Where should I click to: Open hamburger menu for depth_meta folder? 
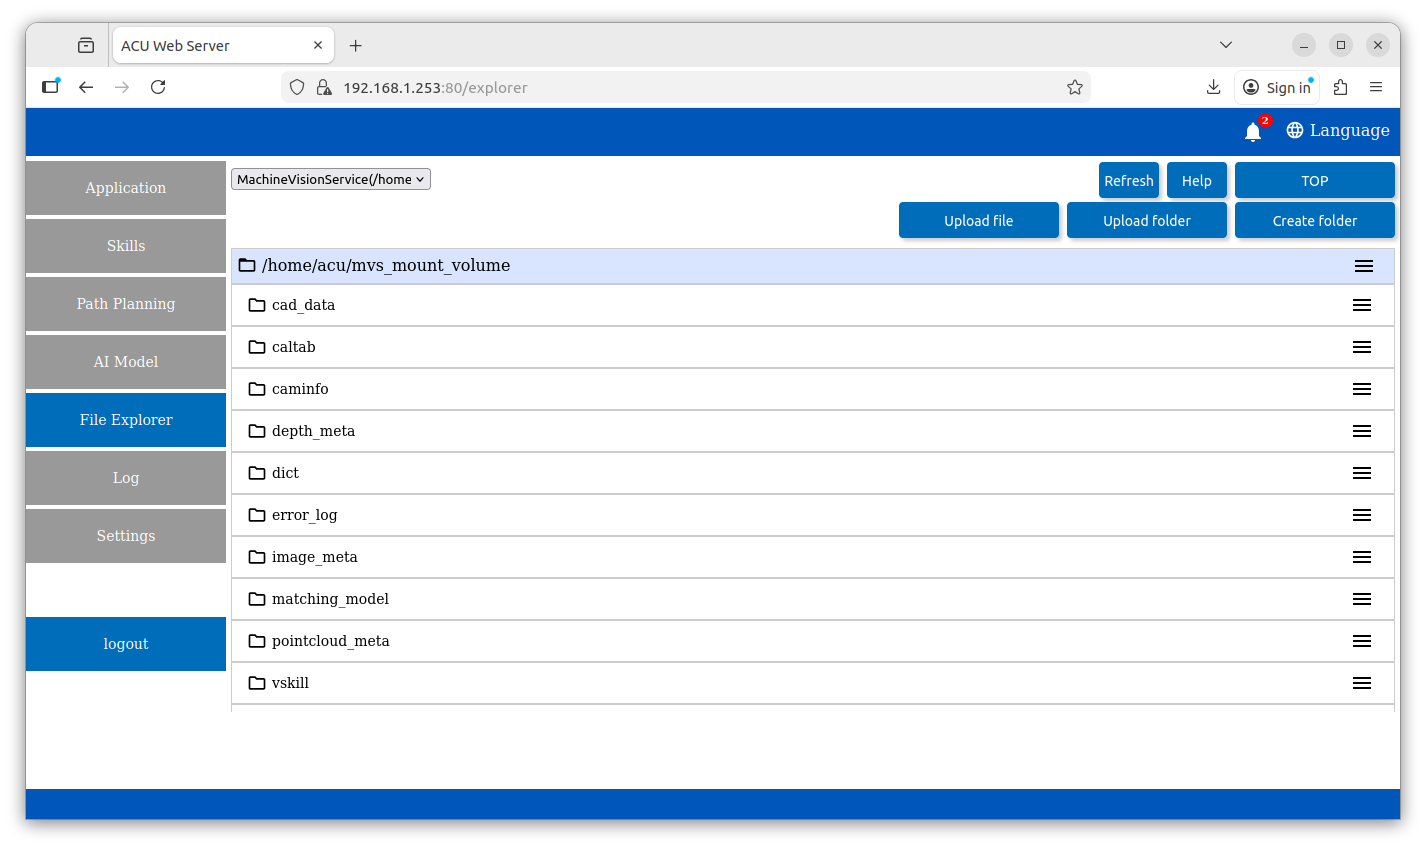point(1362,431)
